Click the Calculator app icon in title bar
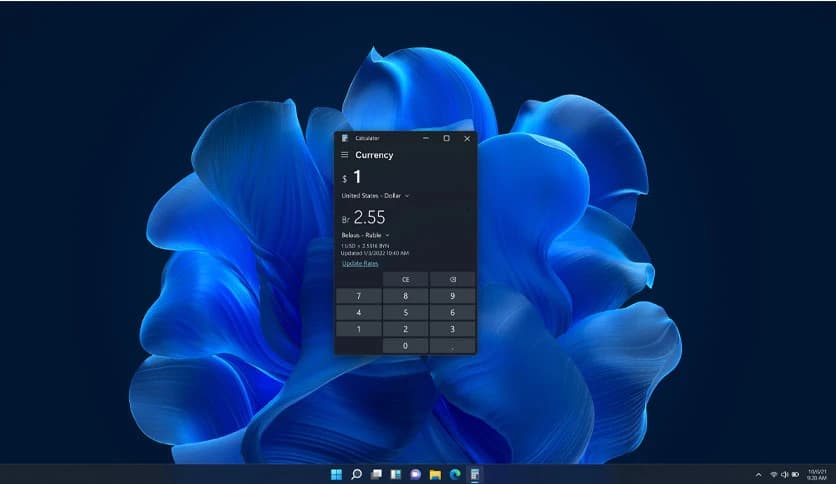This screenshot has width=836, height=484. pyautogui.click(x=345, y=138)
